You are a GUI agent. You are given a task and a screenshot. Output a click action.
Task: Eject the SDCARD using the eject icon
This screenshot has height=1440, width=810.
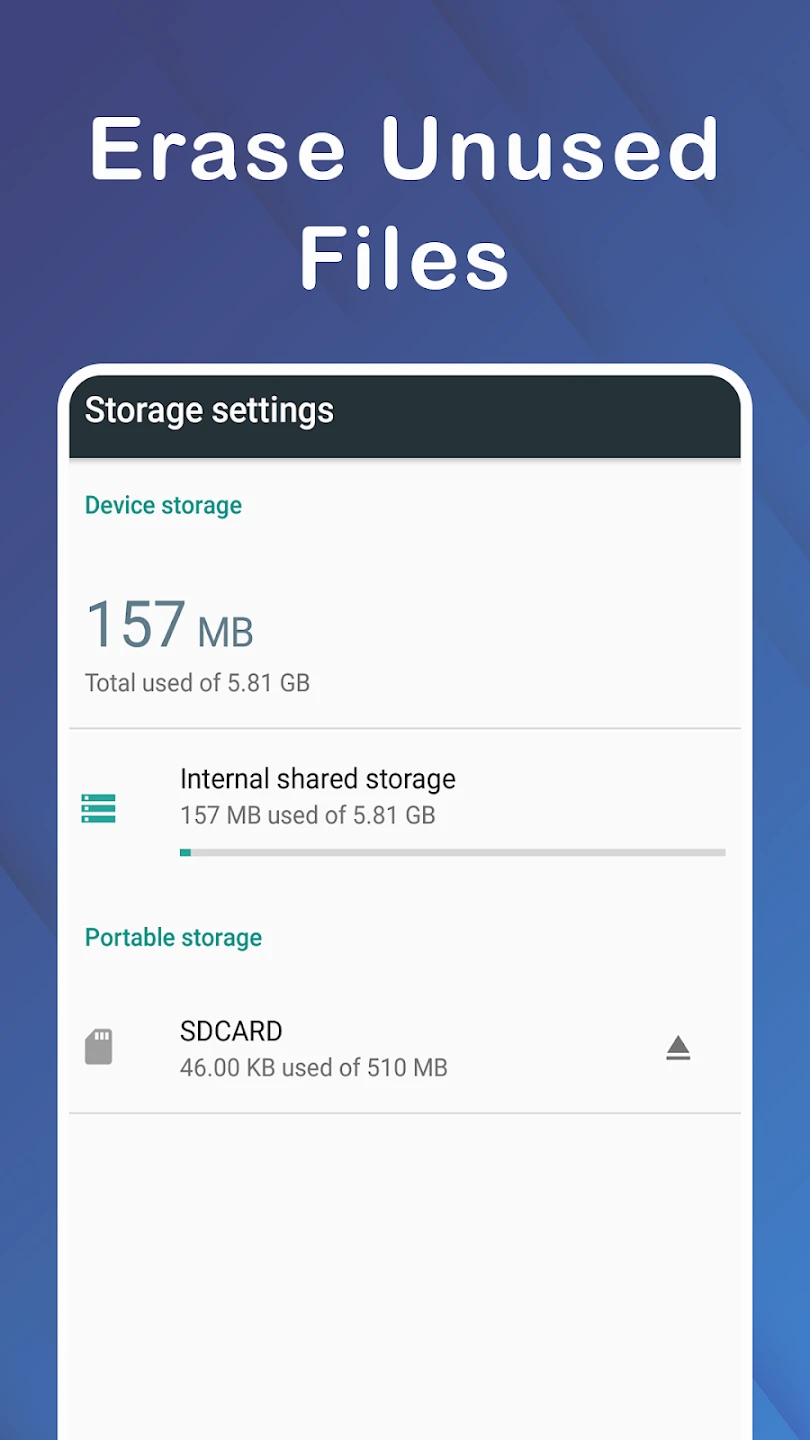(x=678, y=1048)
